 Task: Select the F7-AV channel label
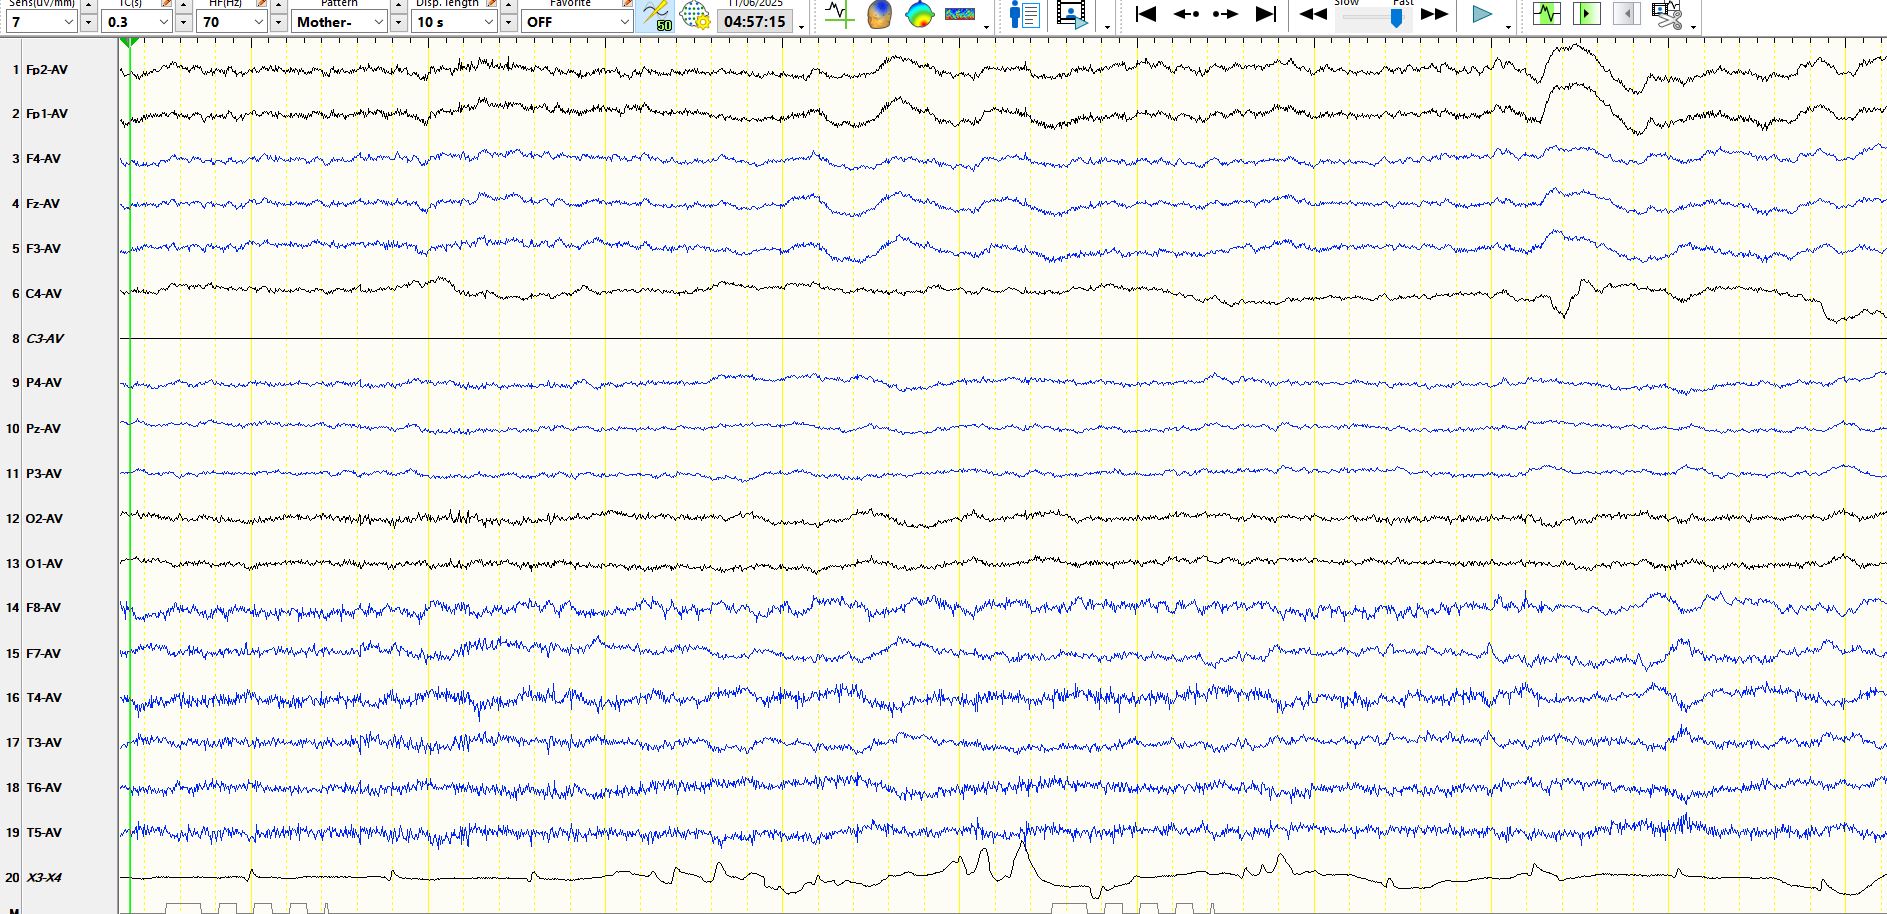[x=43, y=654]
